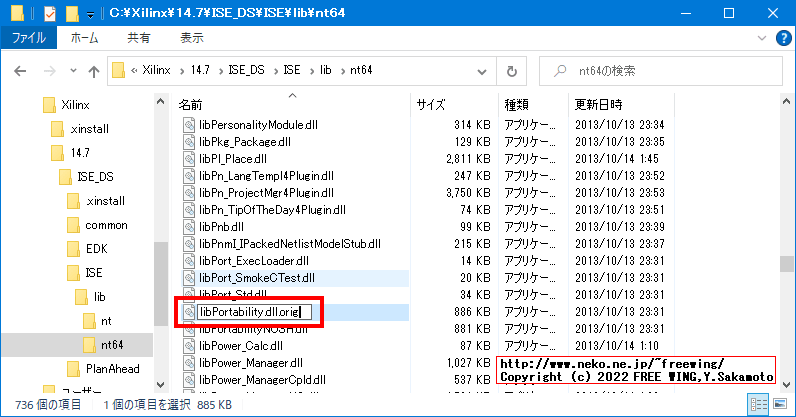This screenshot has height=417, width=796.
Task: Refresh the nt64 folder view
Action: [512, 71]
